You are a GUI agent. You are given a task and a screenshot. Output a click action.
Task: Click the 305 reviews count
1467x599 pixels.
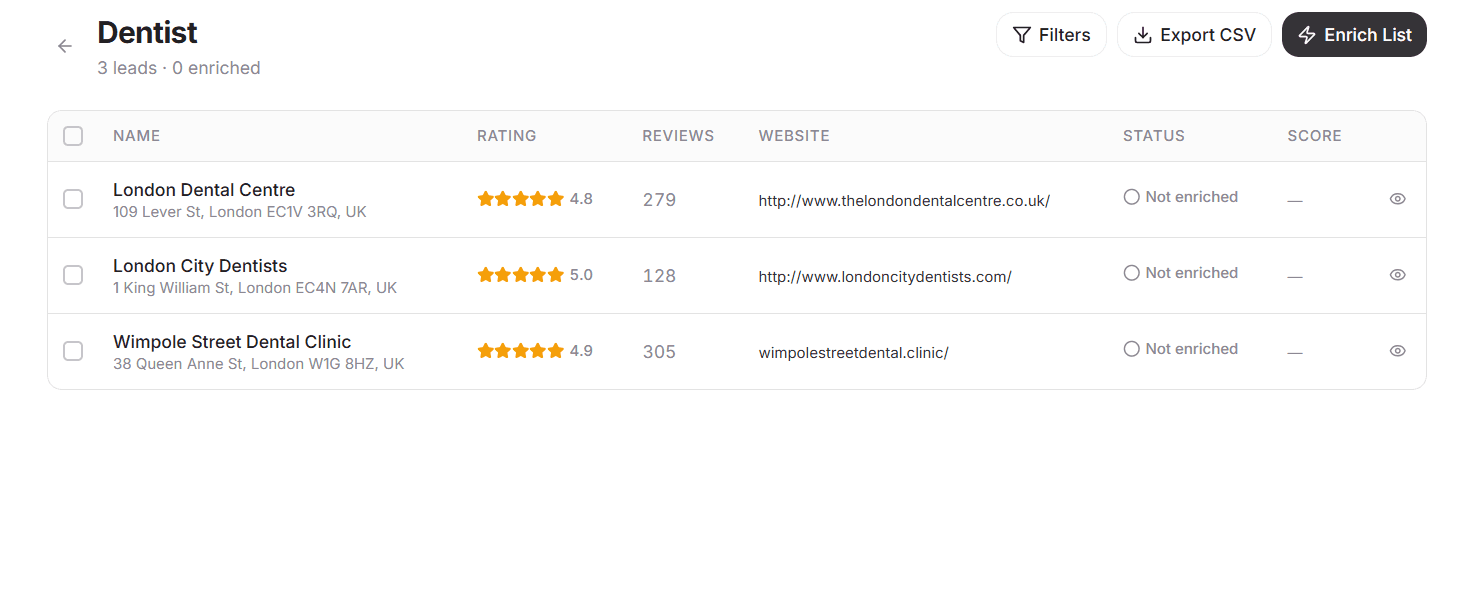pyautogui.click(x=659, y=352)
